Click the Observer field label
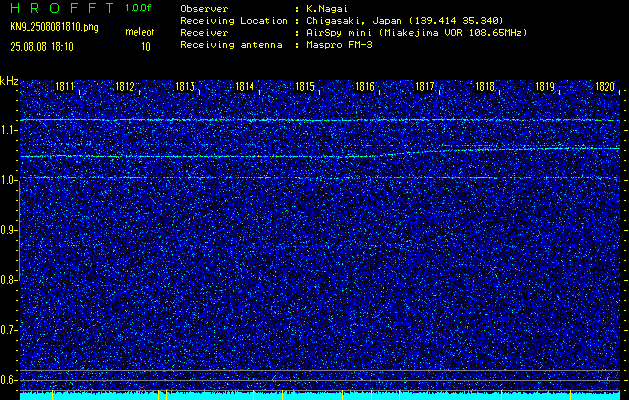Viewport: 629px width, 400px height. (x=204, y=8)
